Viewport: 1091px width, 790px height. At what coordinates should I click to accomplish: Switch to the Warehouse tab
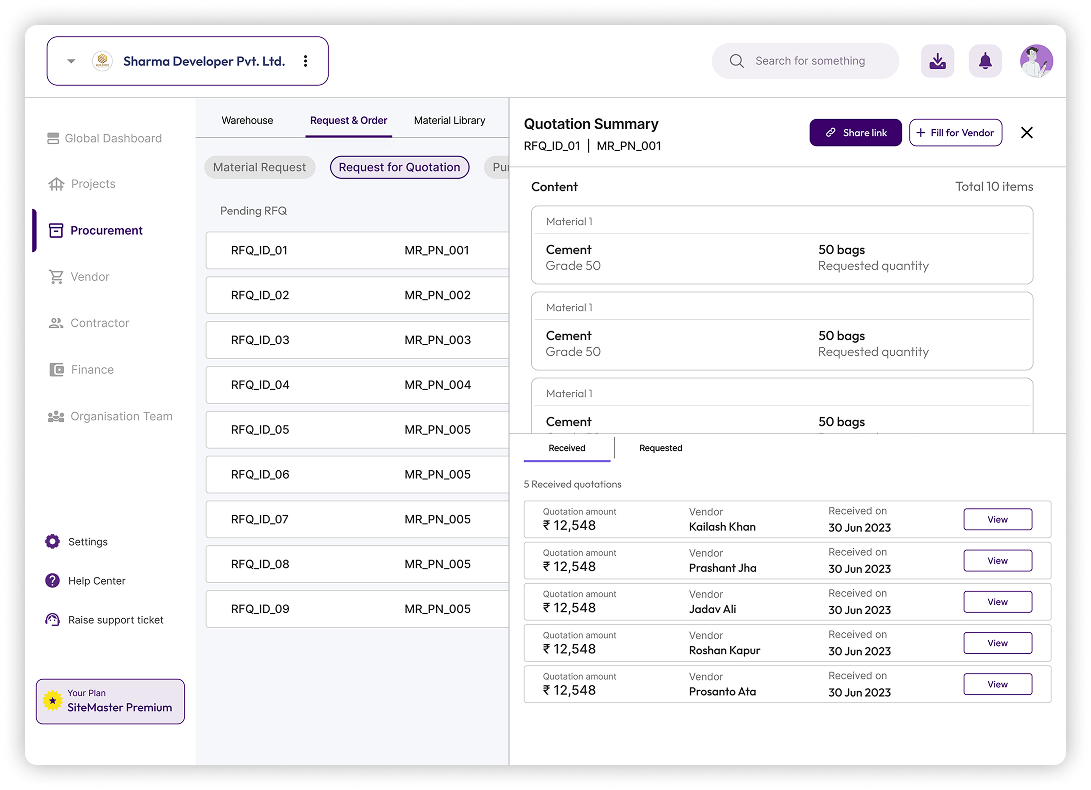pos(247,120)
